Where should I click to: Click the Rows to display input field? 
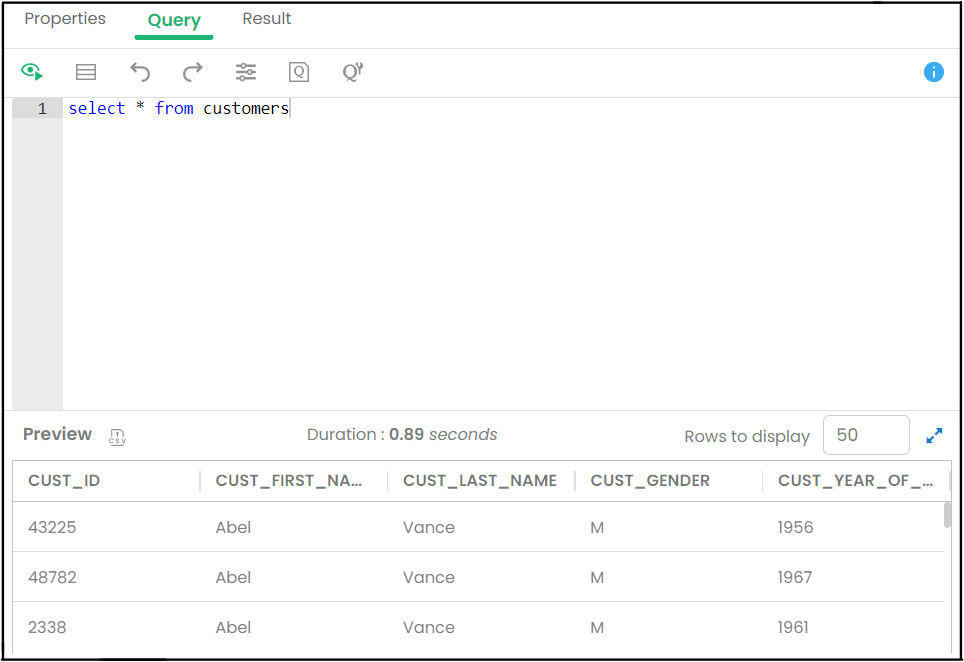pos(866,435)
